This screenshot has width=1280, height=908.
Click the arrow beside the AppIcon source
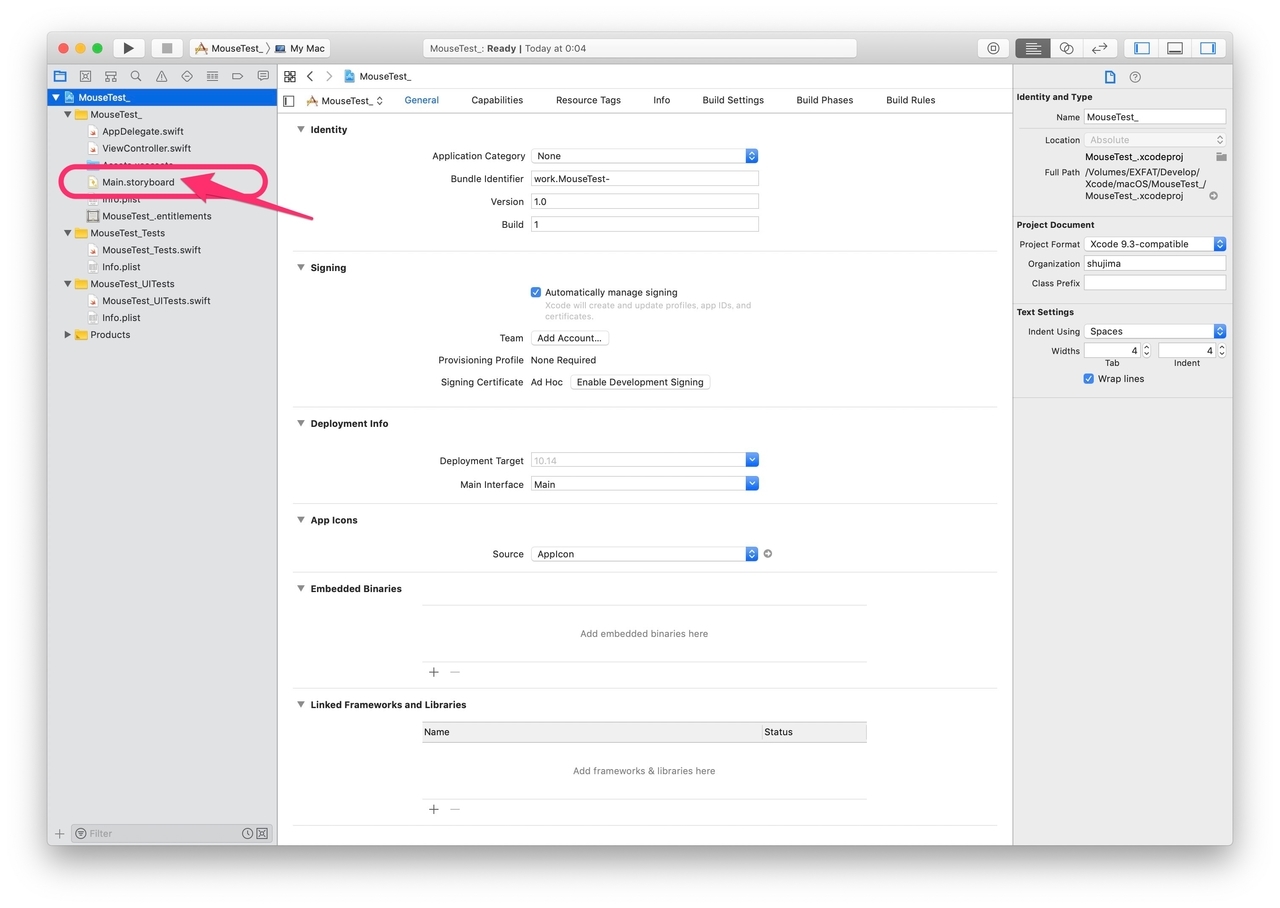768,554
